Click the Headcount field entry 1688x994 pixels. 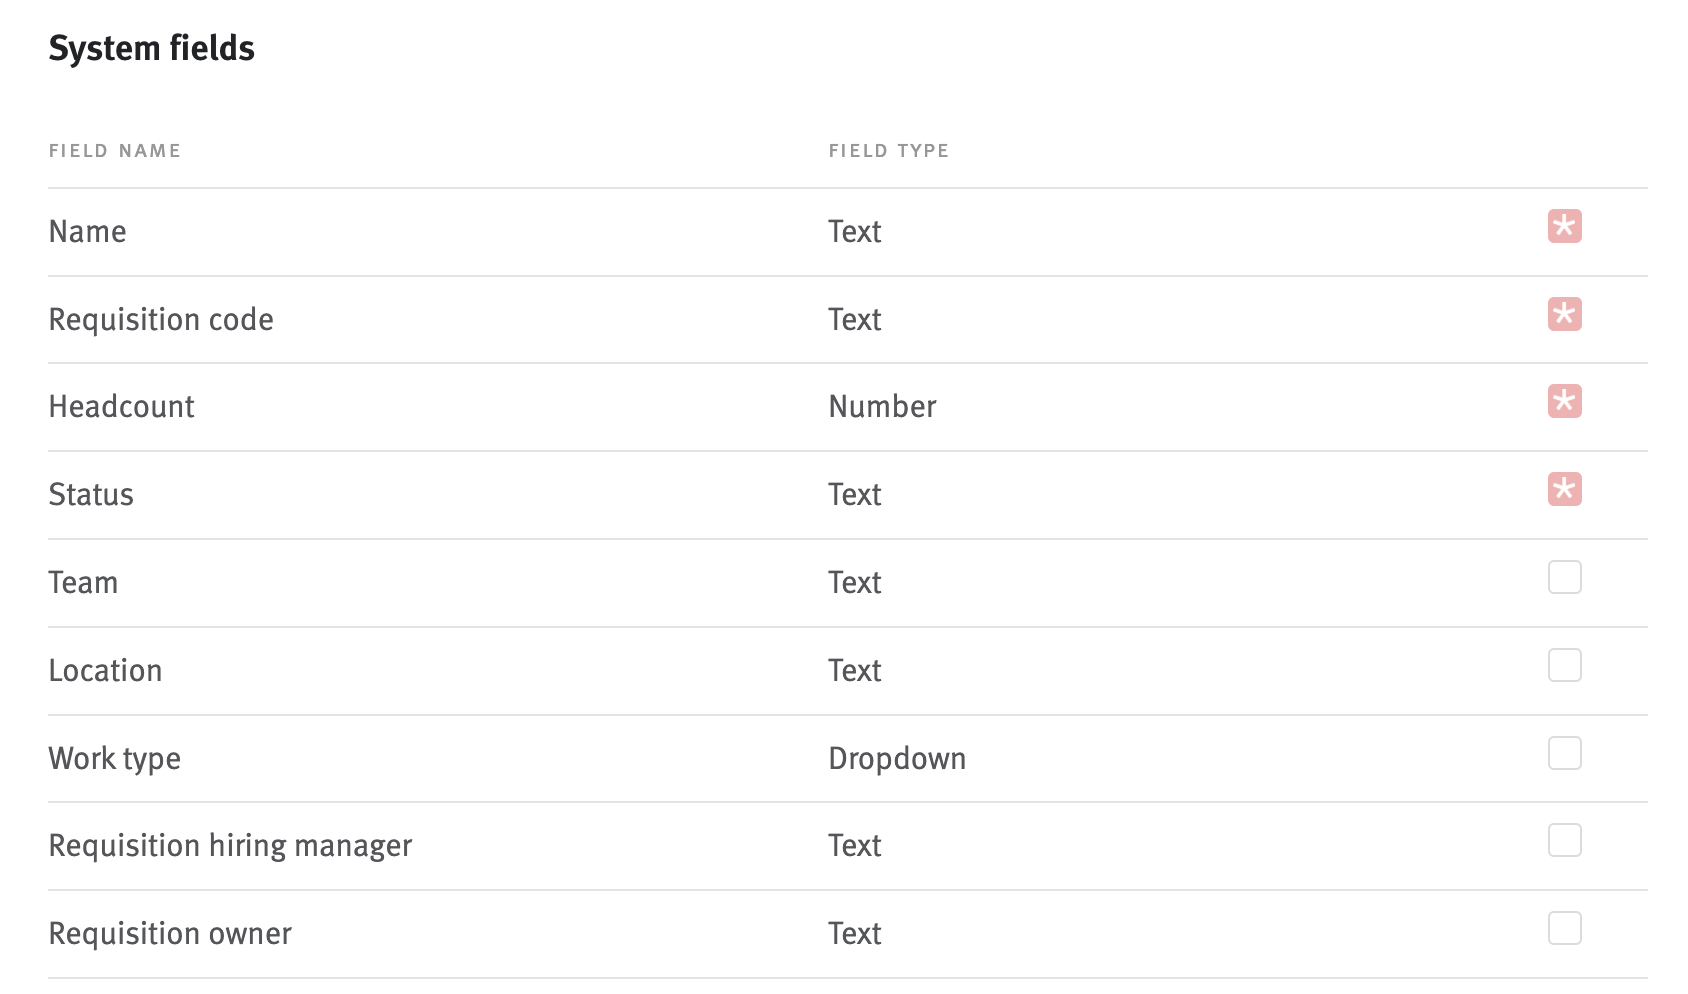coord(121,406)
